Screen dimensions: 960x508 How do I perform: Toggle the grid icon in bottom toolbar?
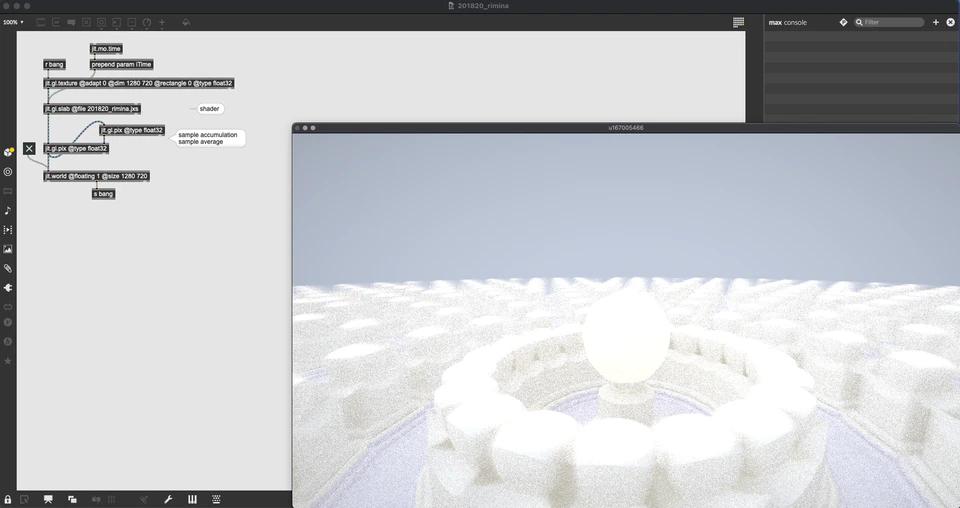click(111, 499)
